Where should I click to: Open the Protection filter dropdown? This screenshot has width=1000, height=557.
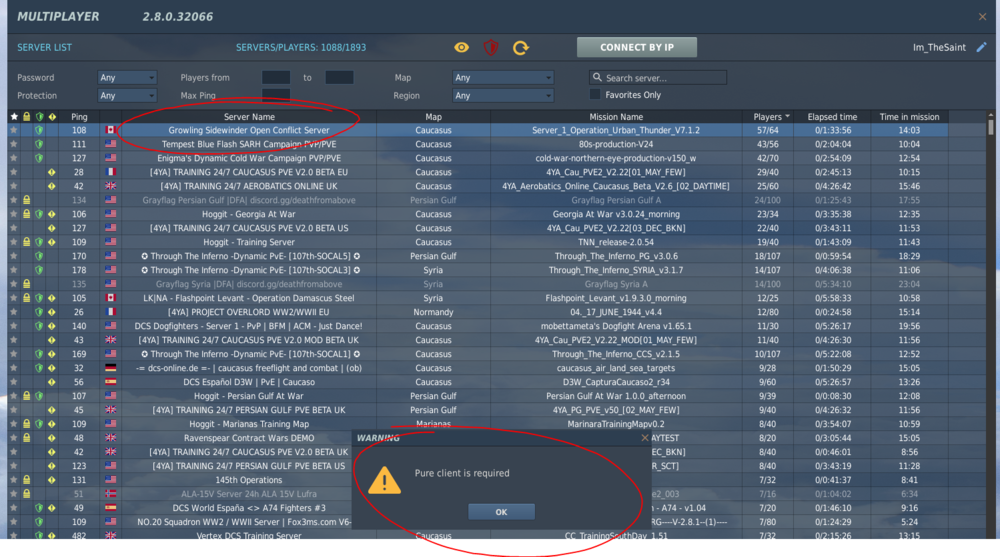pos(127,96)
